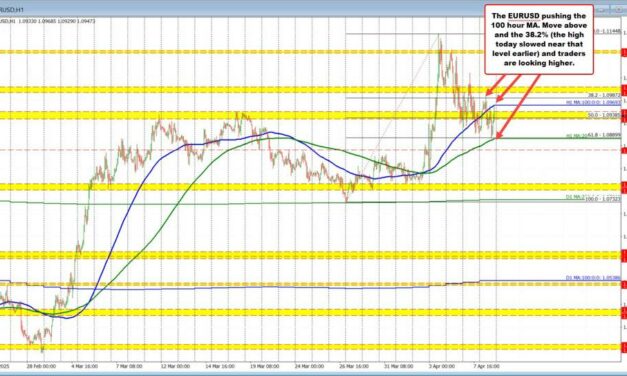
Task: Select the 61.8 - 1.08899 Fibonacci label
Action: pos(604,135)
